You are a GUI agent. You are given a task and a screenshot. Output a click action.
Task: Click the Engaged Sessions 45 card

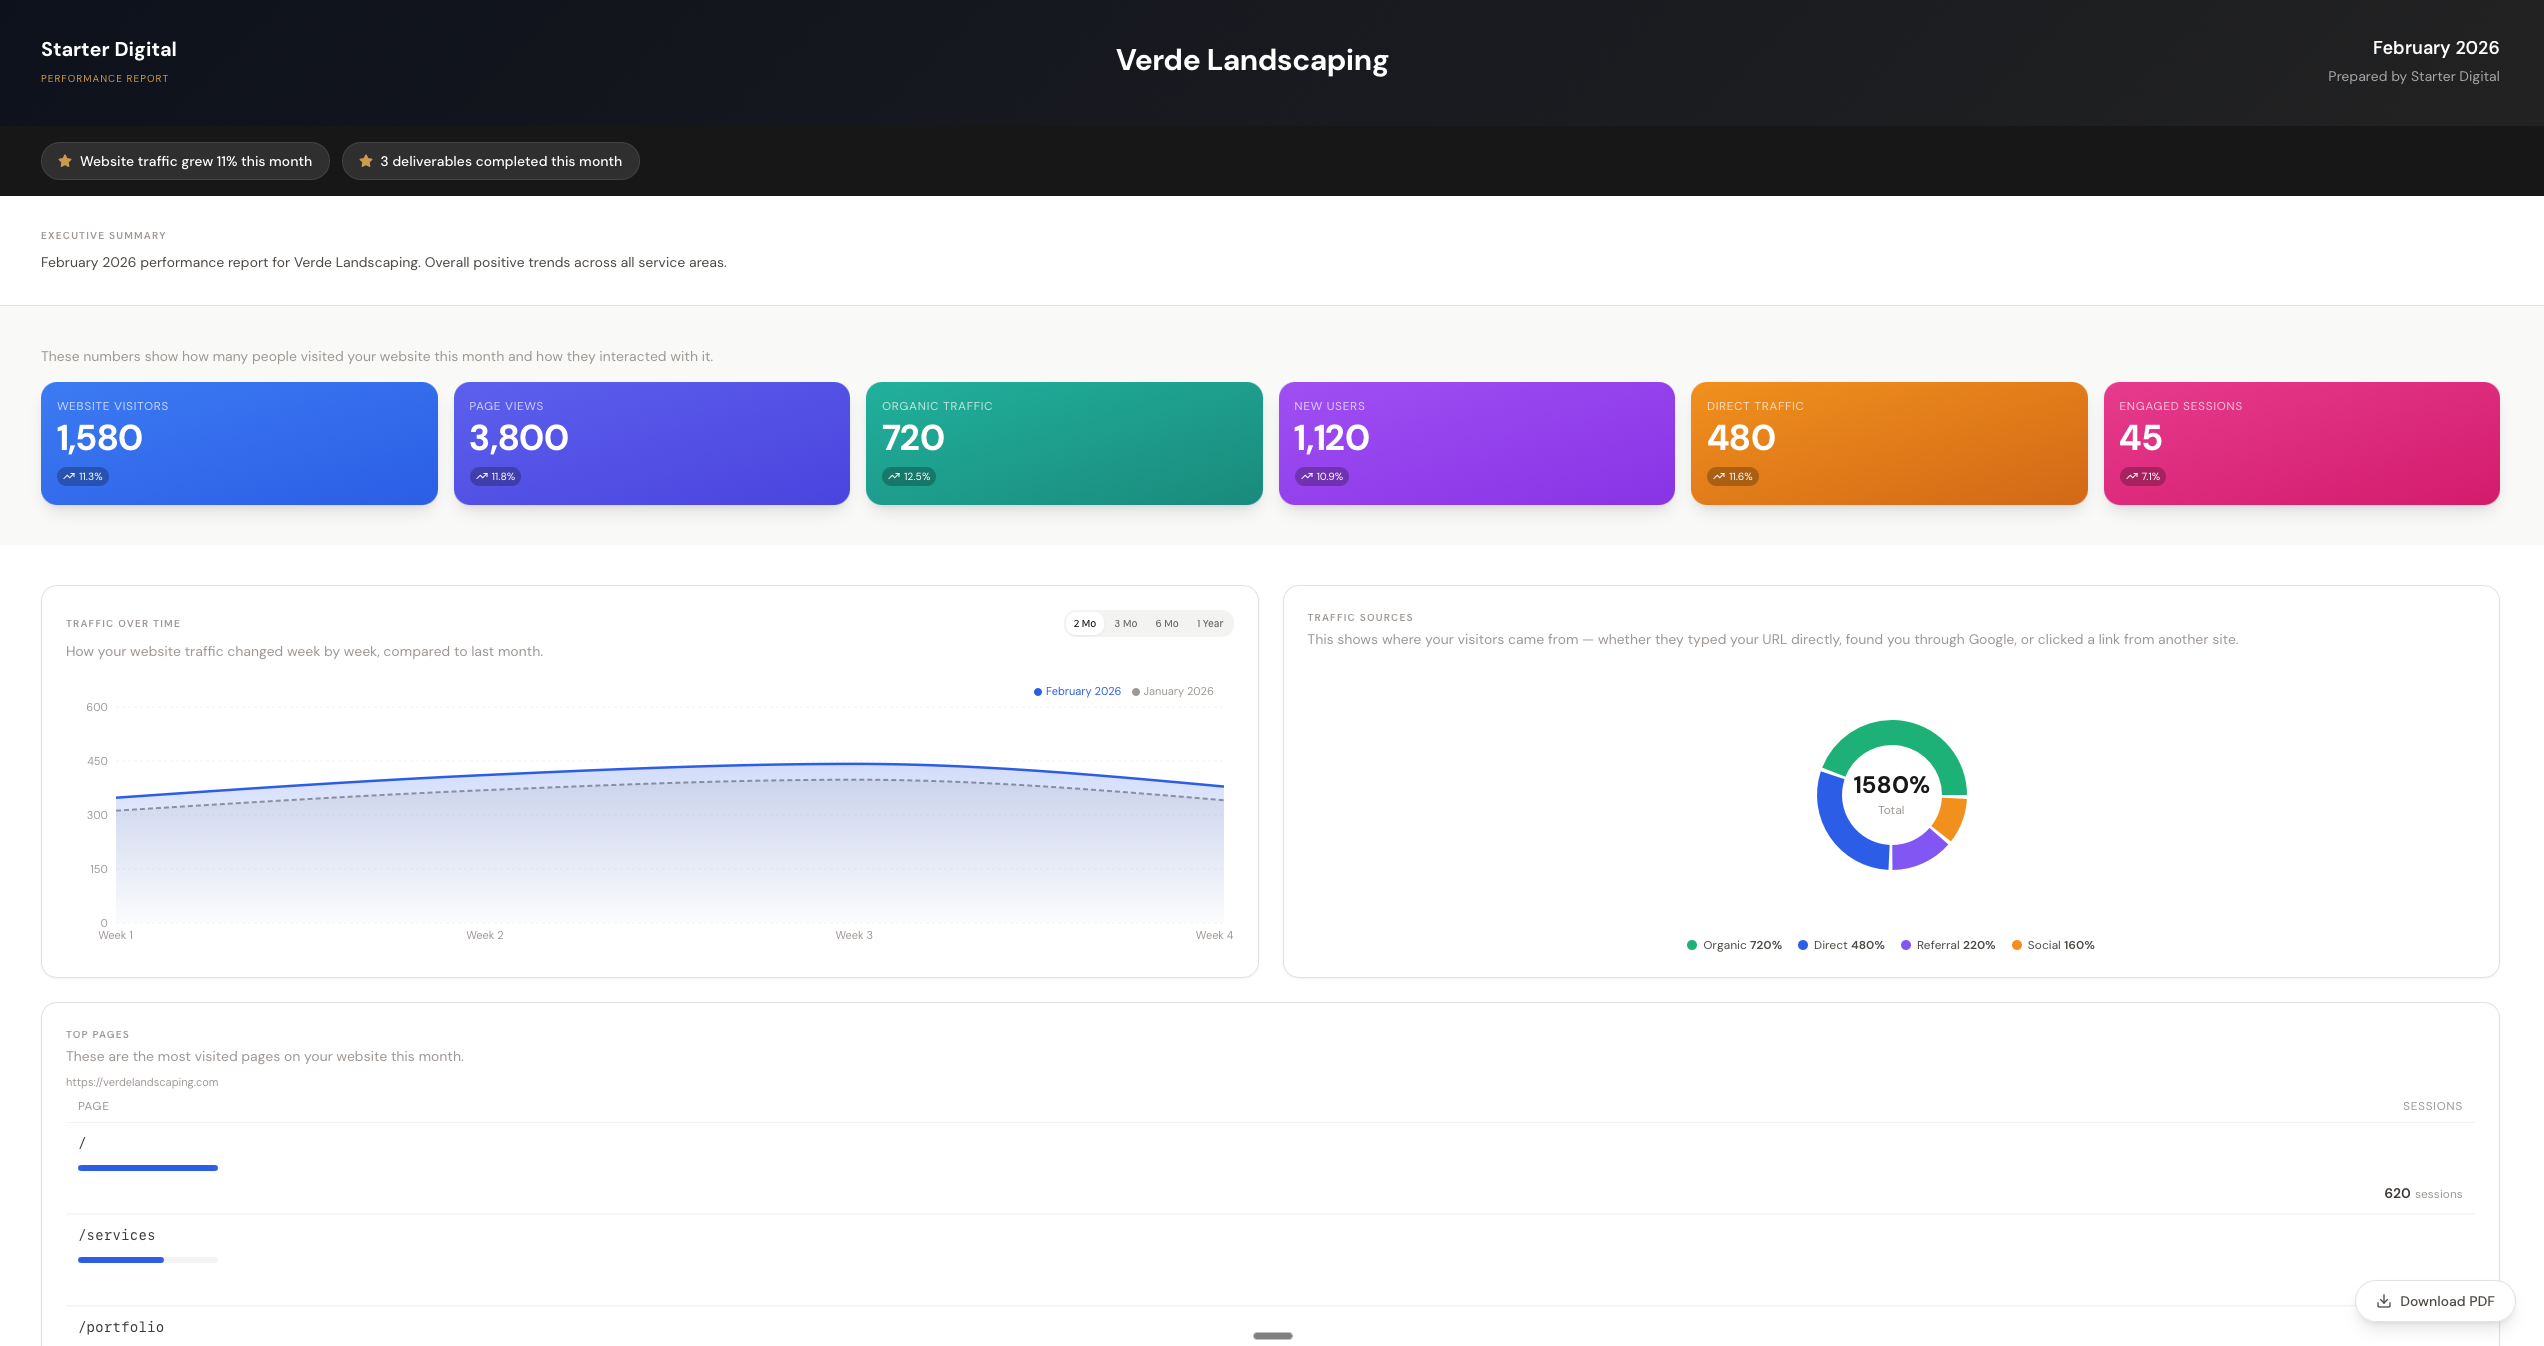2302,443
